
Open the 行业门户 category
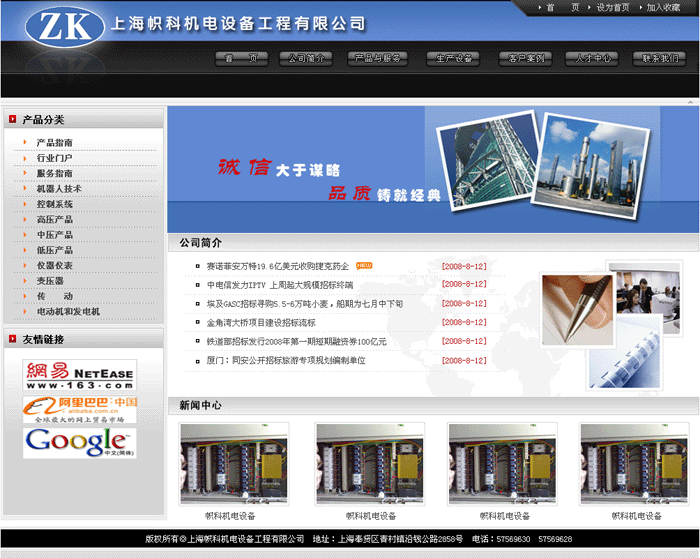[x=54, y=158]
